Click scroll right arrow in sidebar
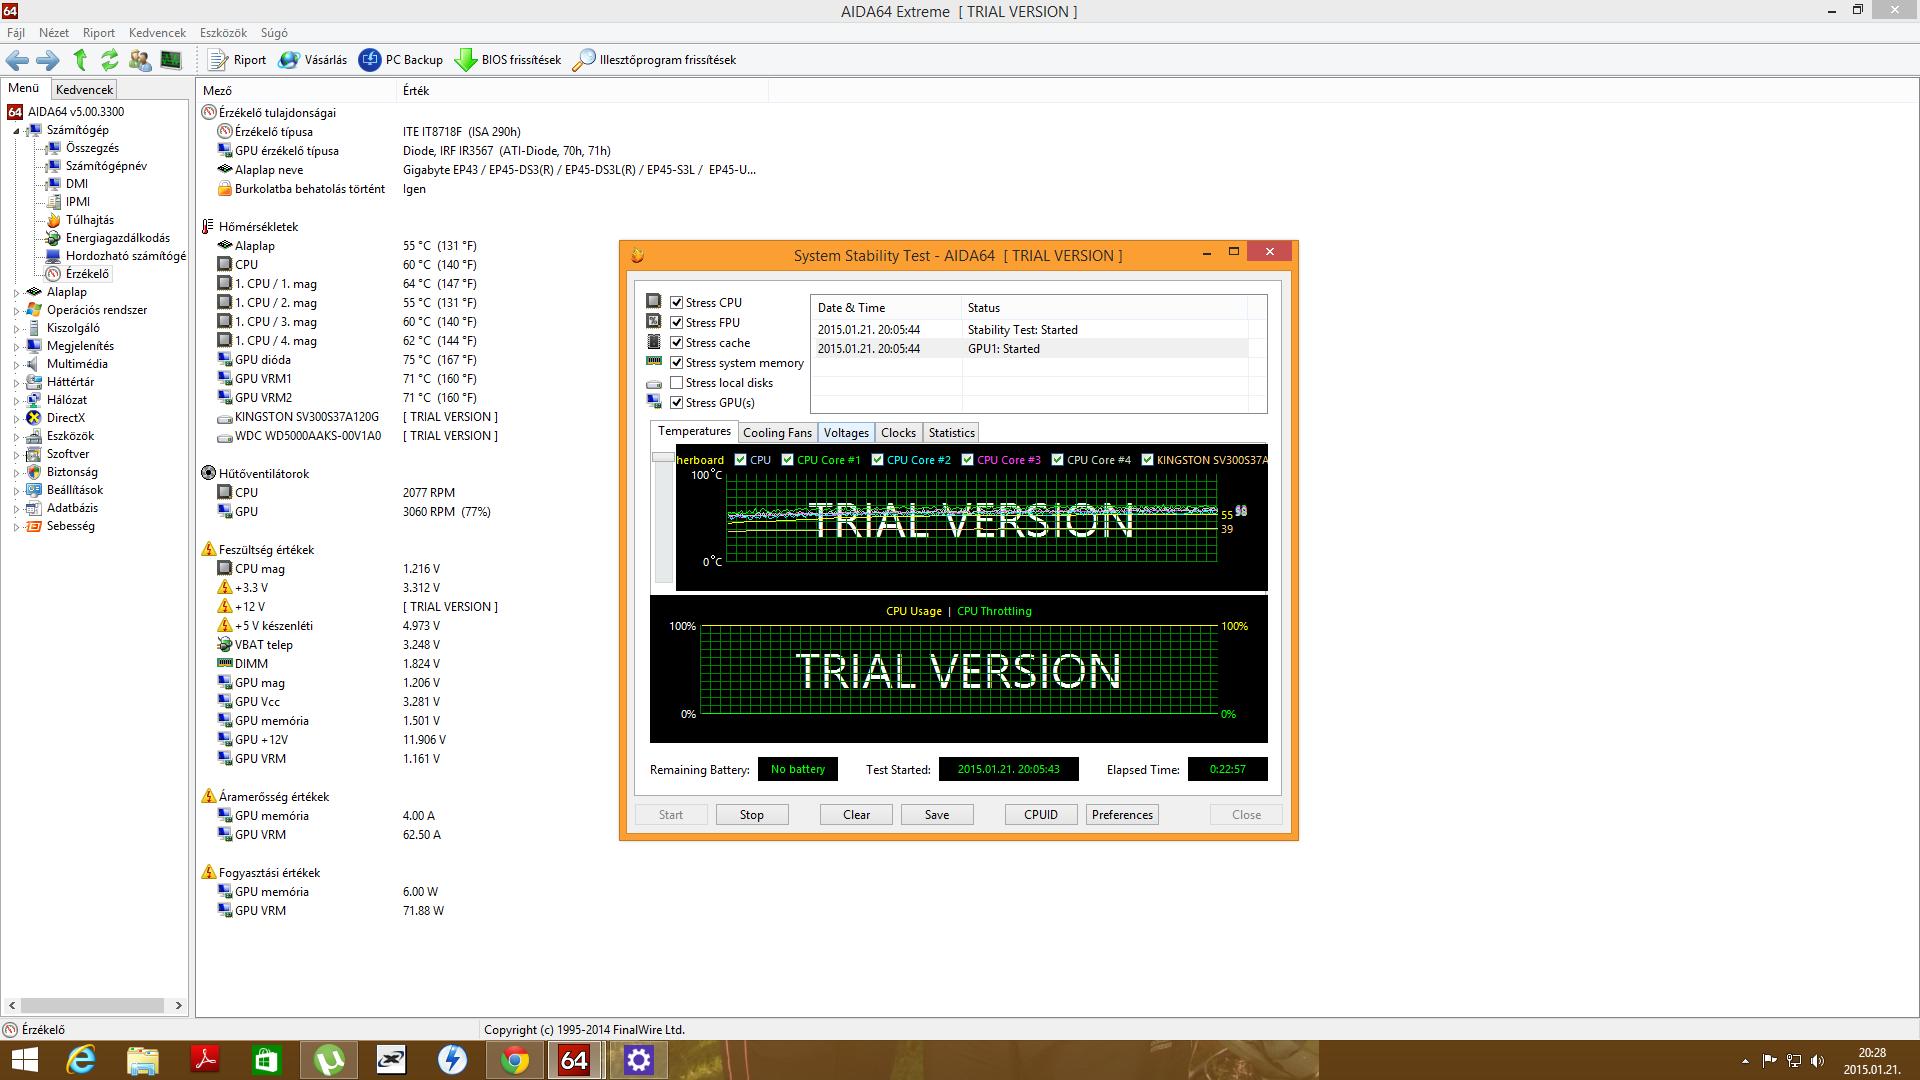This screenshot has width=1920, height=1080. coord(179,1006)
